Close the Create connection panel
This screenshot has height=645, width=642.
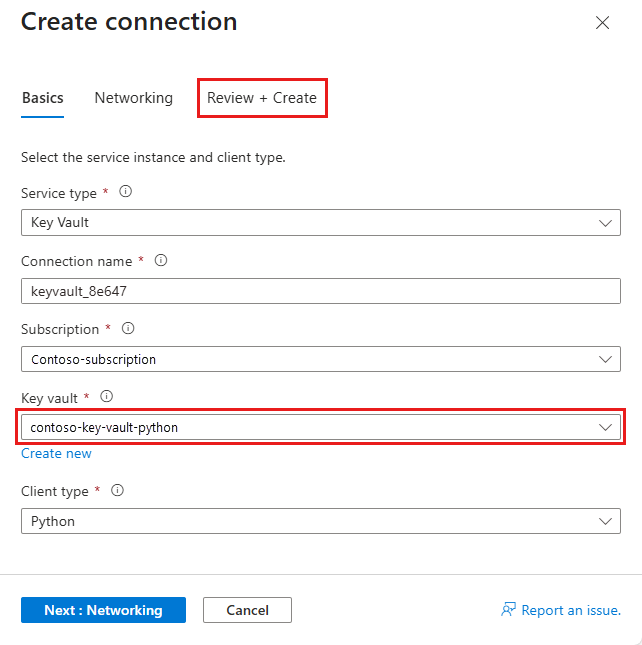coord(603,23)
